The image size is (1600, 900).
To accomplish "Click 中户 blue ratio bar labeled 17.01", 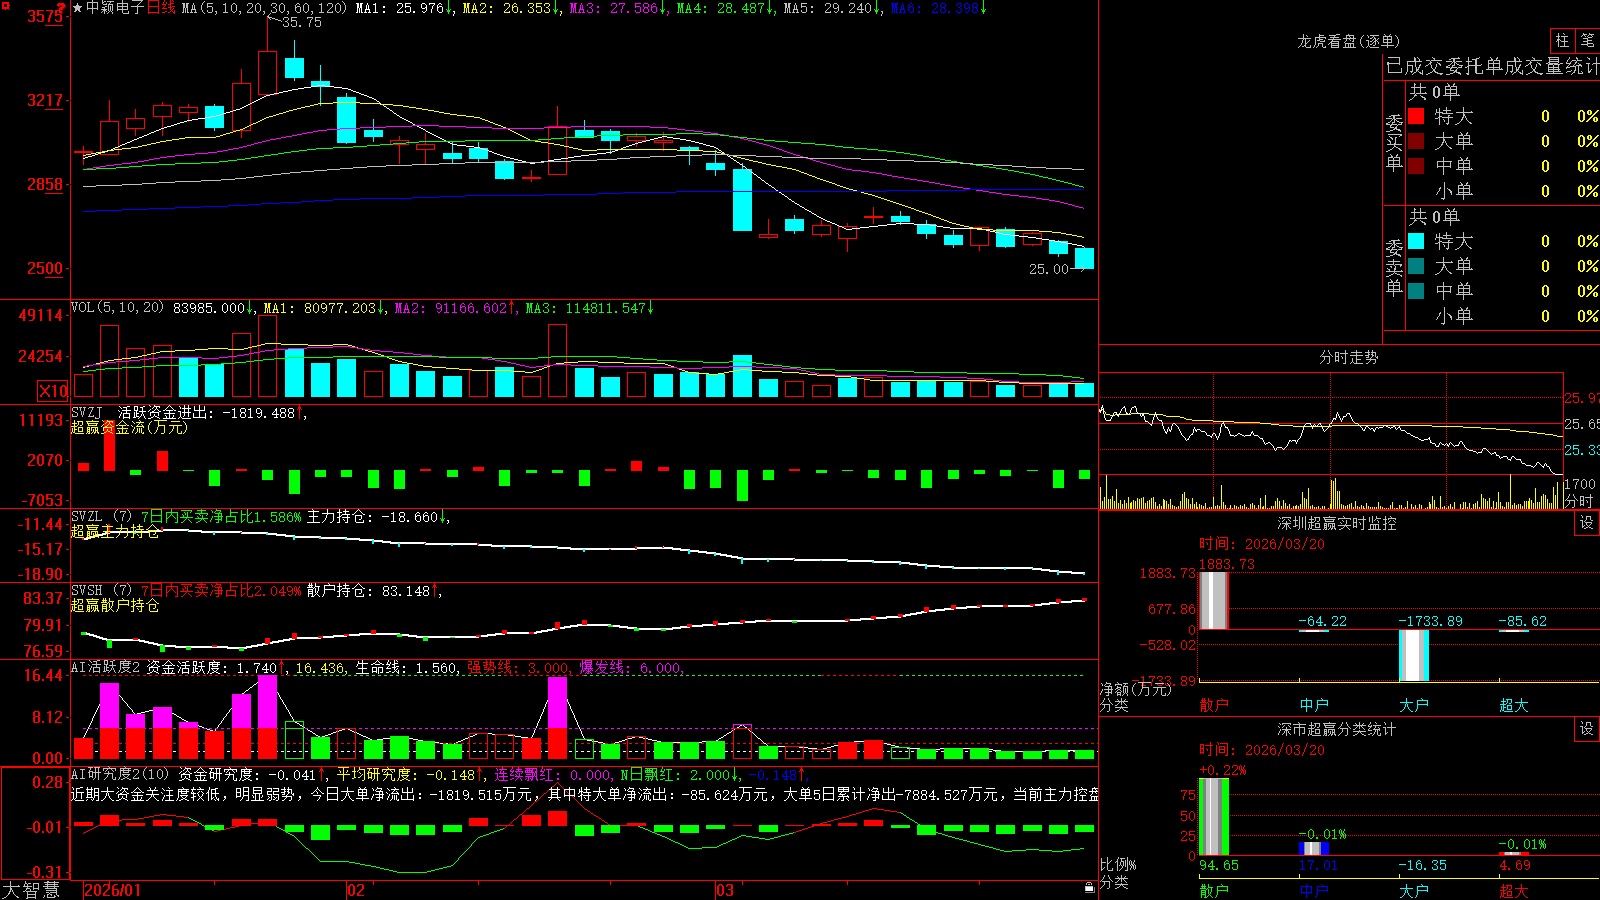I will tap(1314, 849).
